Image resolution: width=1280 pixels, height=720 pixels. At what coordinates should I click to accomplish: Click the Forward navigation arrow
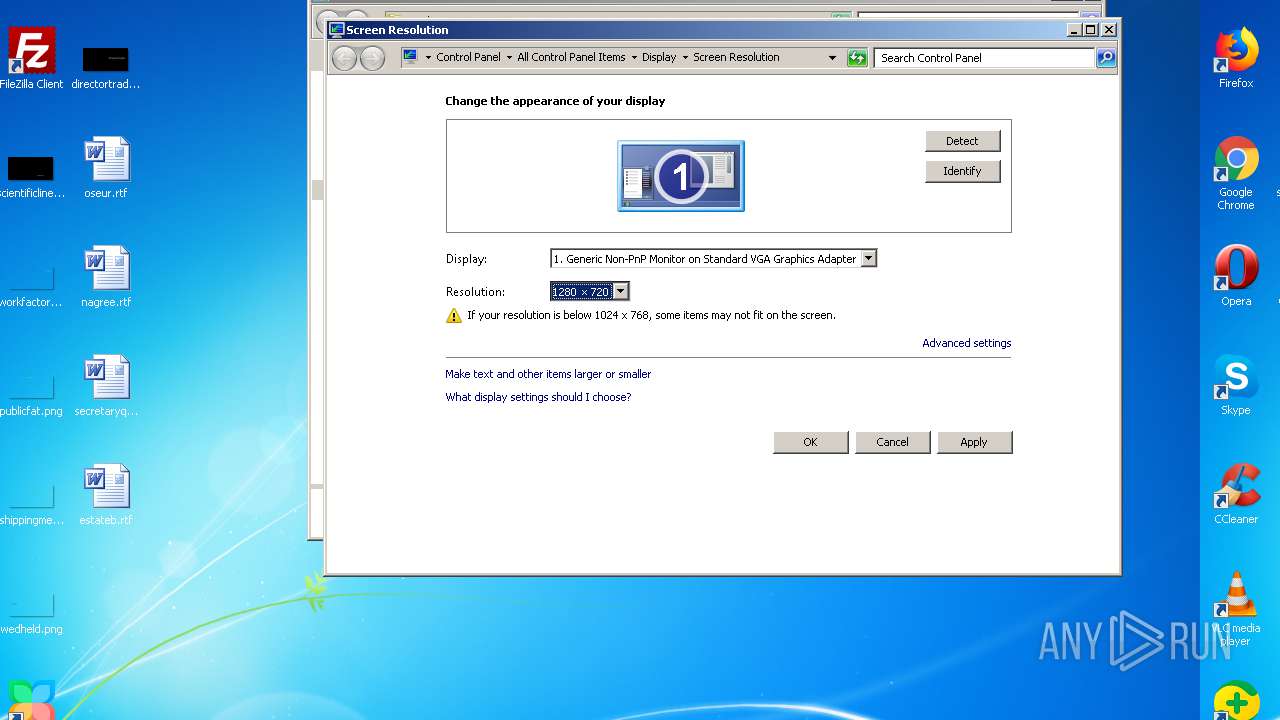click(x=372, y=58)
